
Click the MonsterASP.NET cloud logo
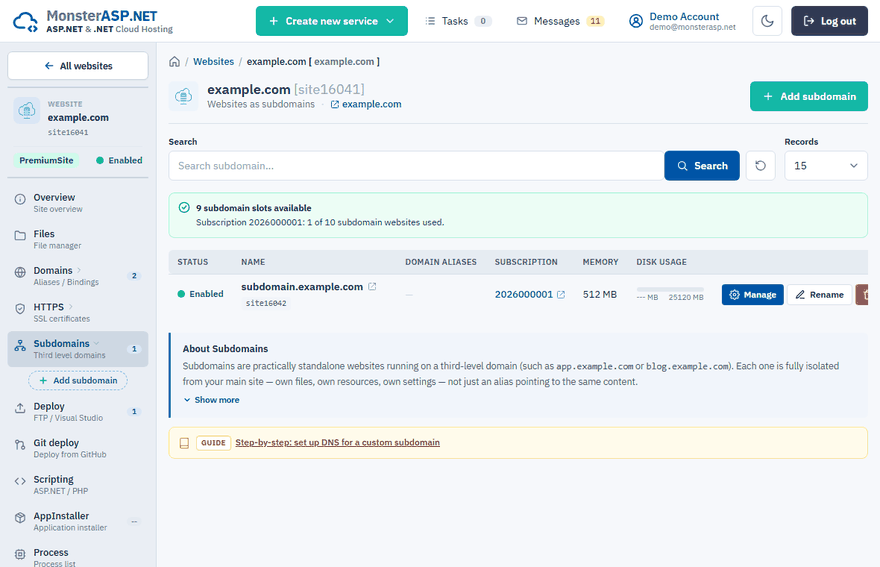point(25,21)
